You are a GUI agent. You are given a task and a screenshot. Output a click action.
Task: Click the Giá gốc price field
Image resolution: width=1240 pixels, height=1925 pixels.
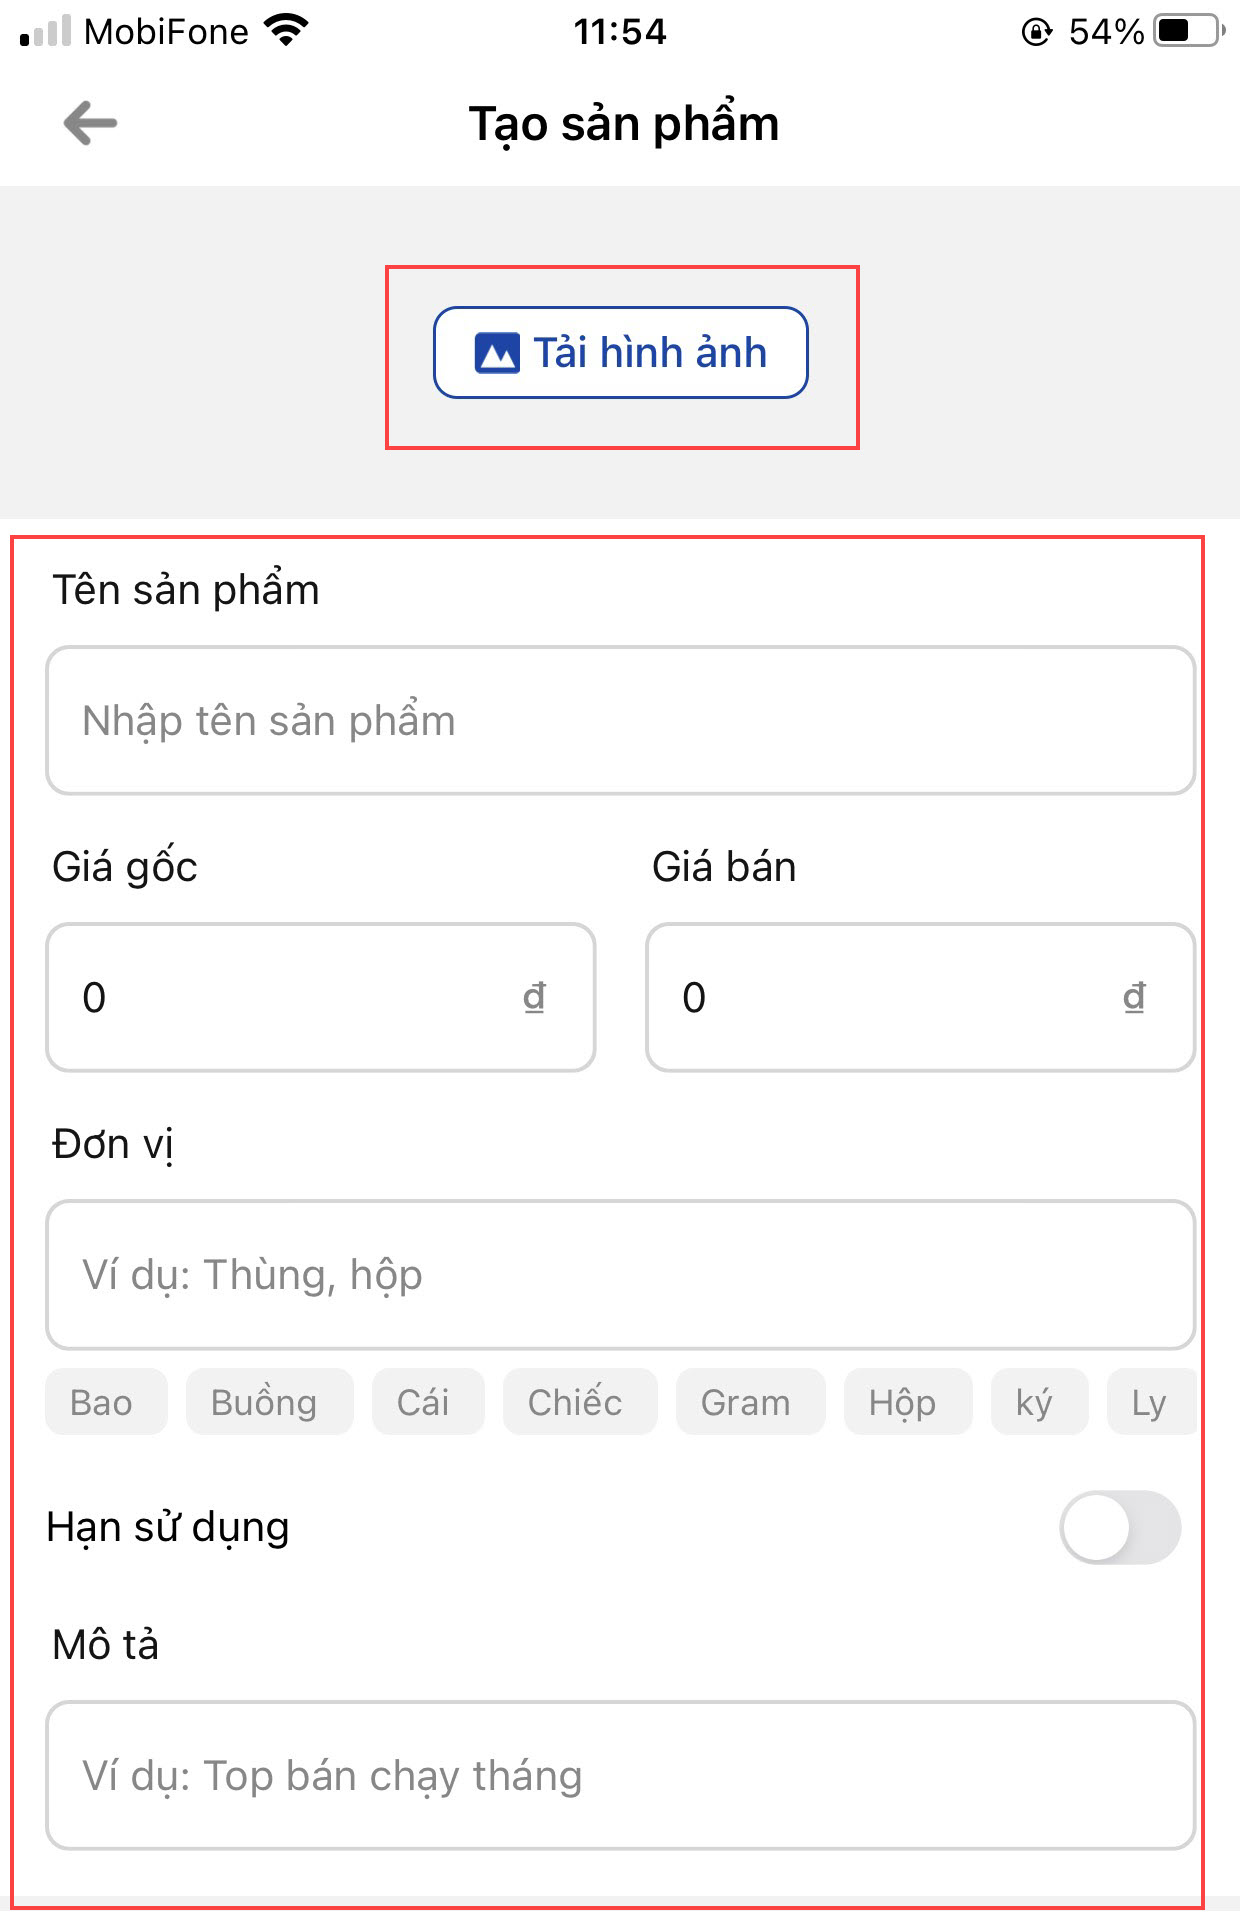[300, 997]
